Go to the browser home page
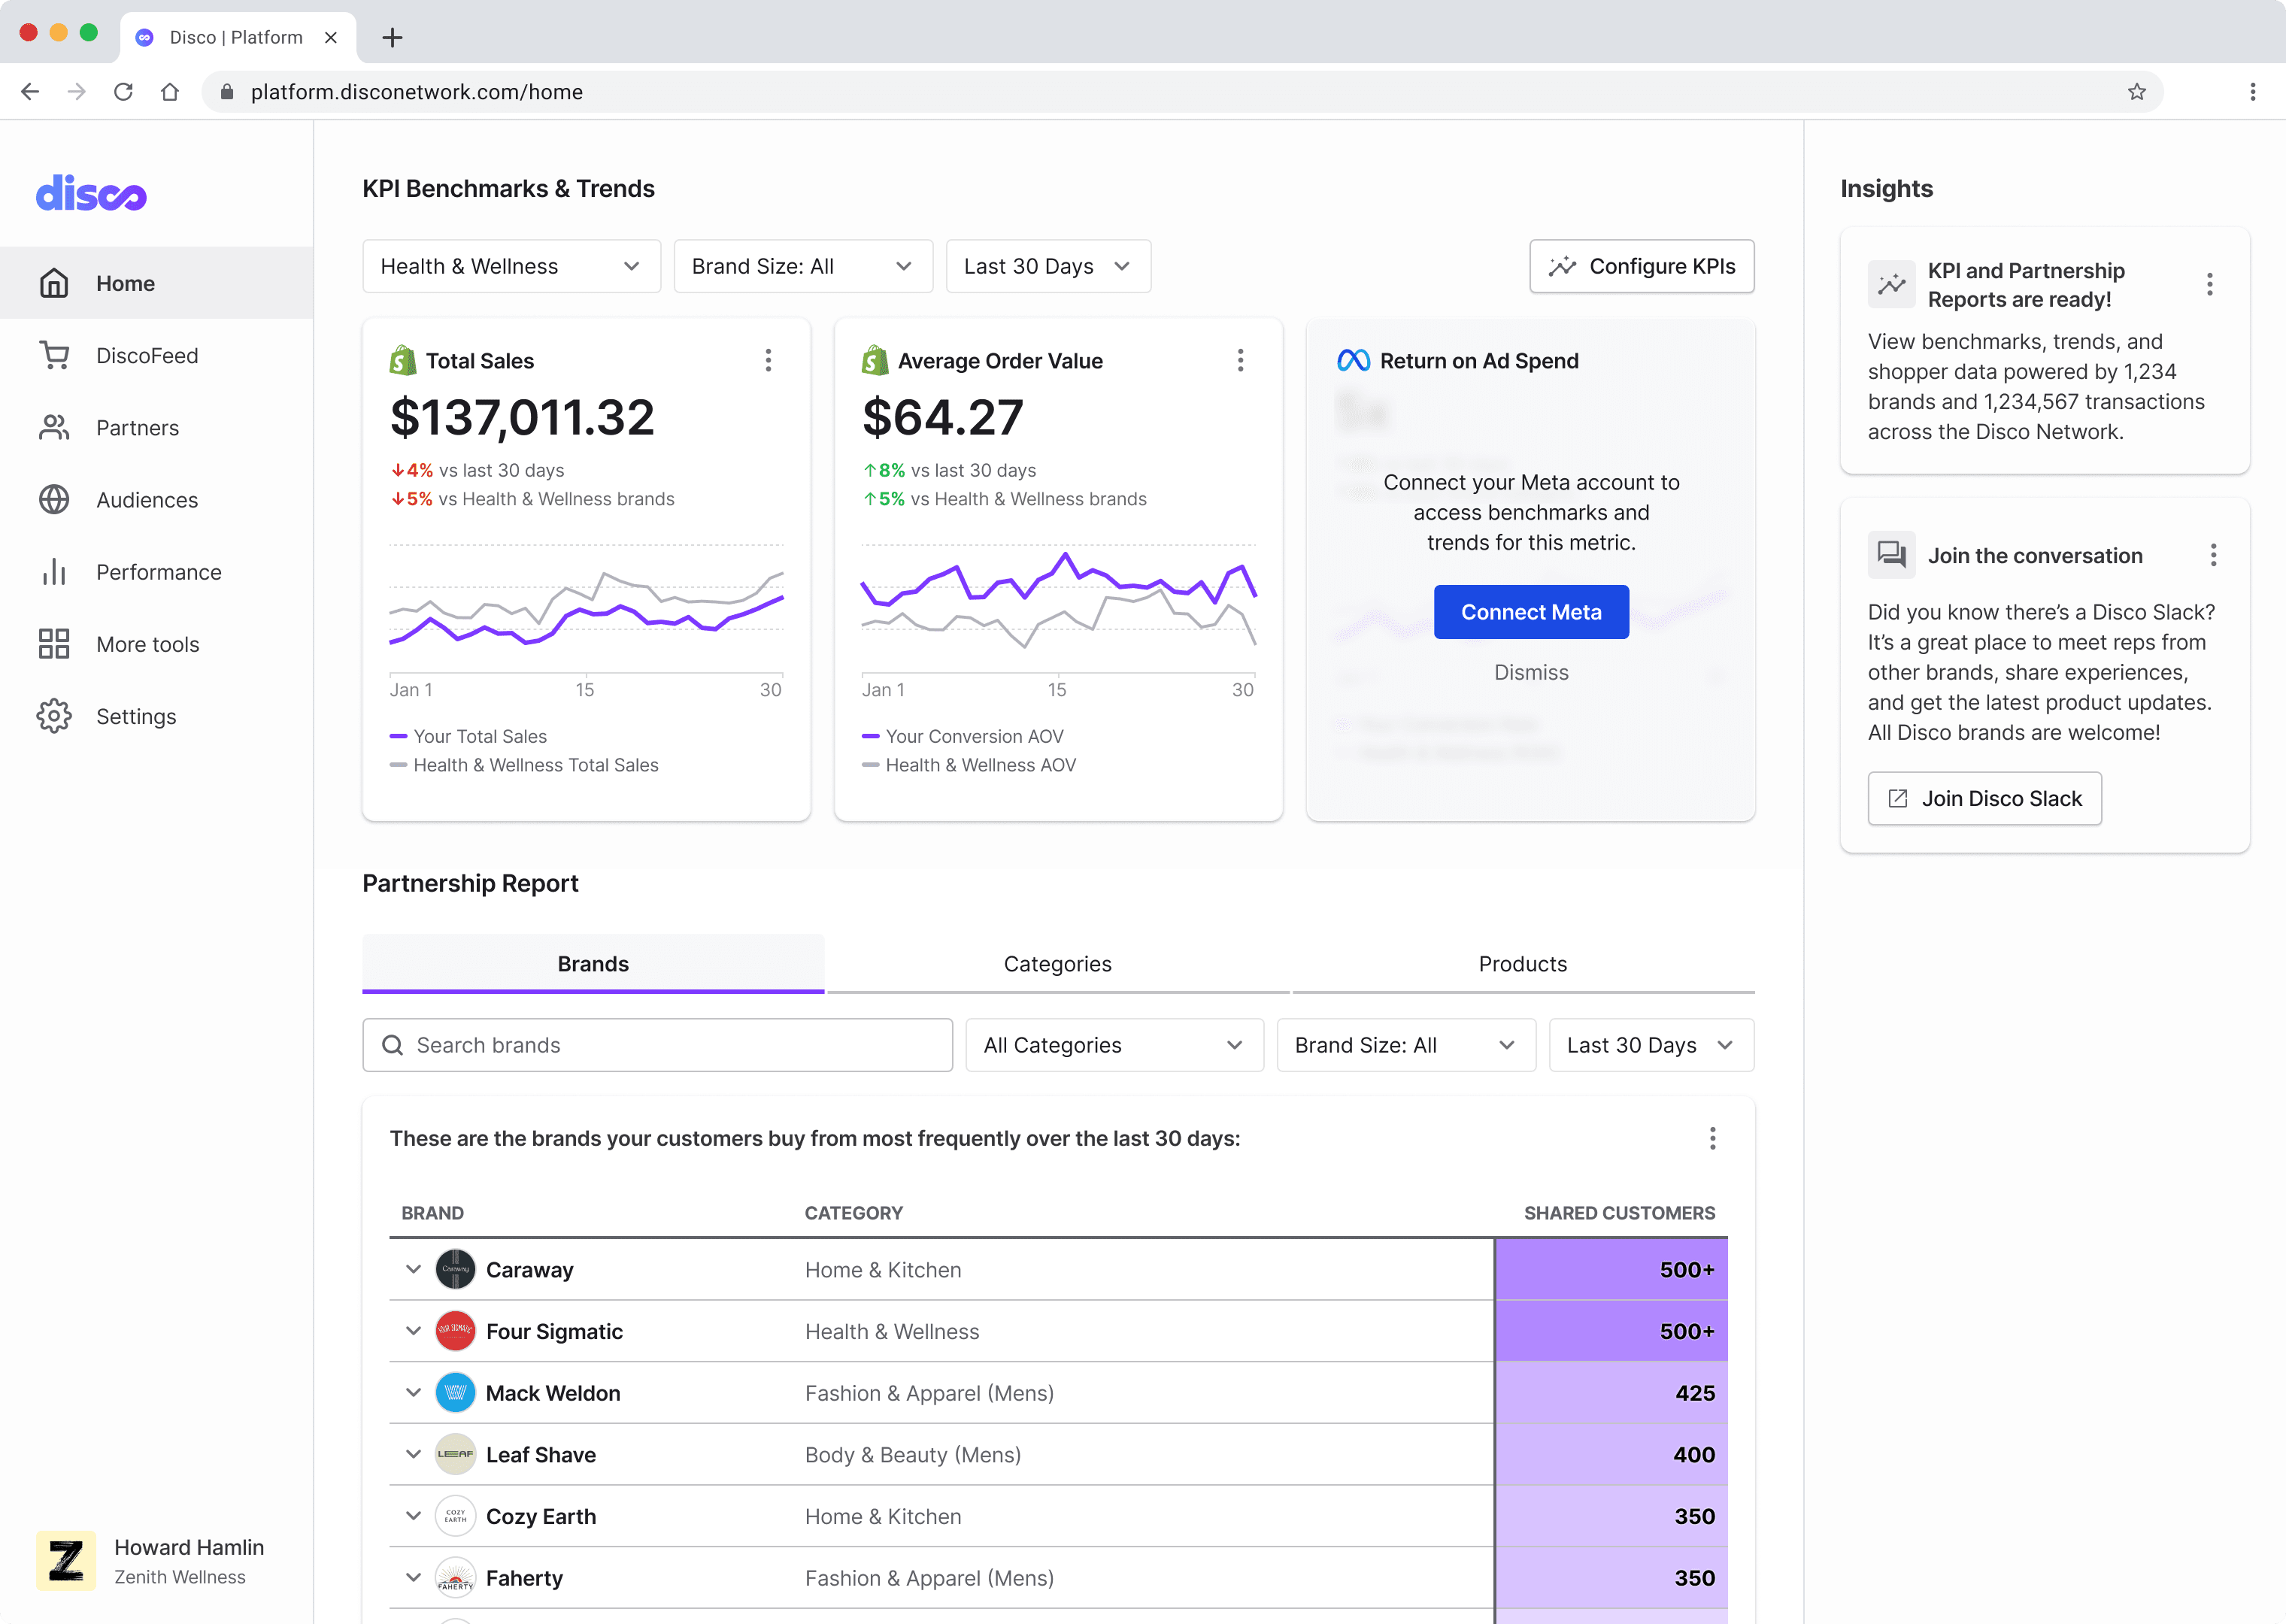 coord(170,92)
